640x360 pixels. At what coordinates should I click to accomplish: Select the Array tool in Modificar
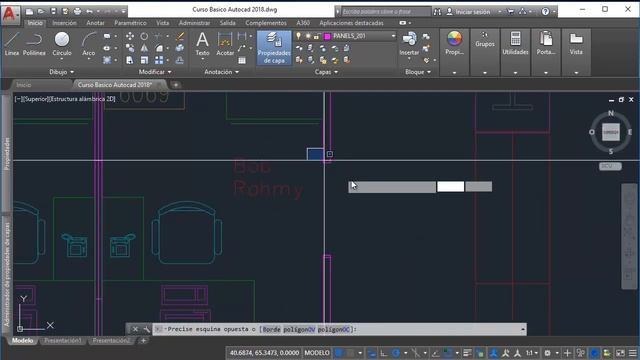(x=159, y=60)
